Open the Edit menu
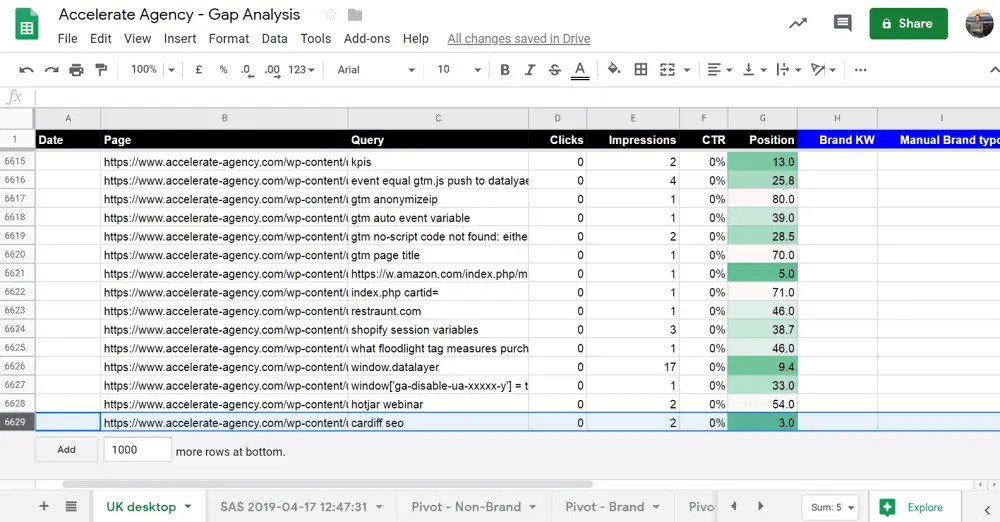Viewport: 1000px width, 522px height. [x=101, y=39]
